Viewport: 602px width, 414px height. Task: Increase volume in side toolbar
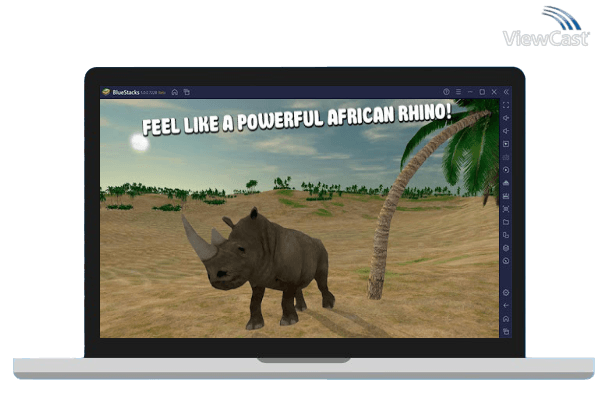506,118
